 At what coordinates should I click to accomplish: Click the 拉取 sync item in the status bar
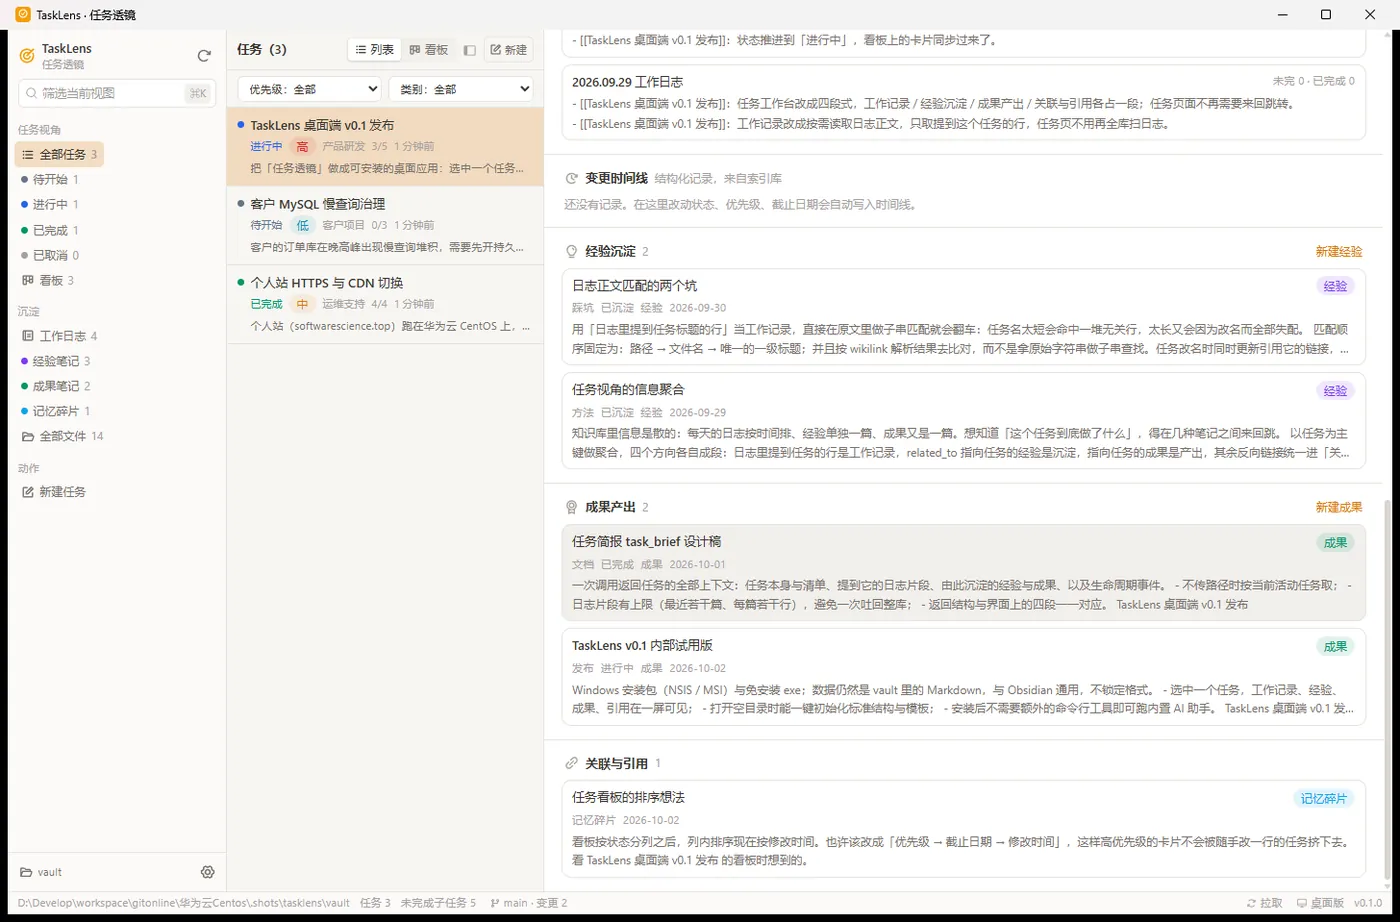coord(1265,903)
